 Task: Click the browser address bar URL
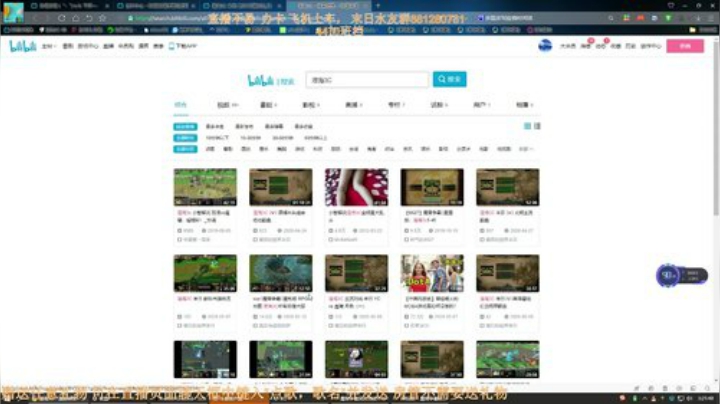170,18
